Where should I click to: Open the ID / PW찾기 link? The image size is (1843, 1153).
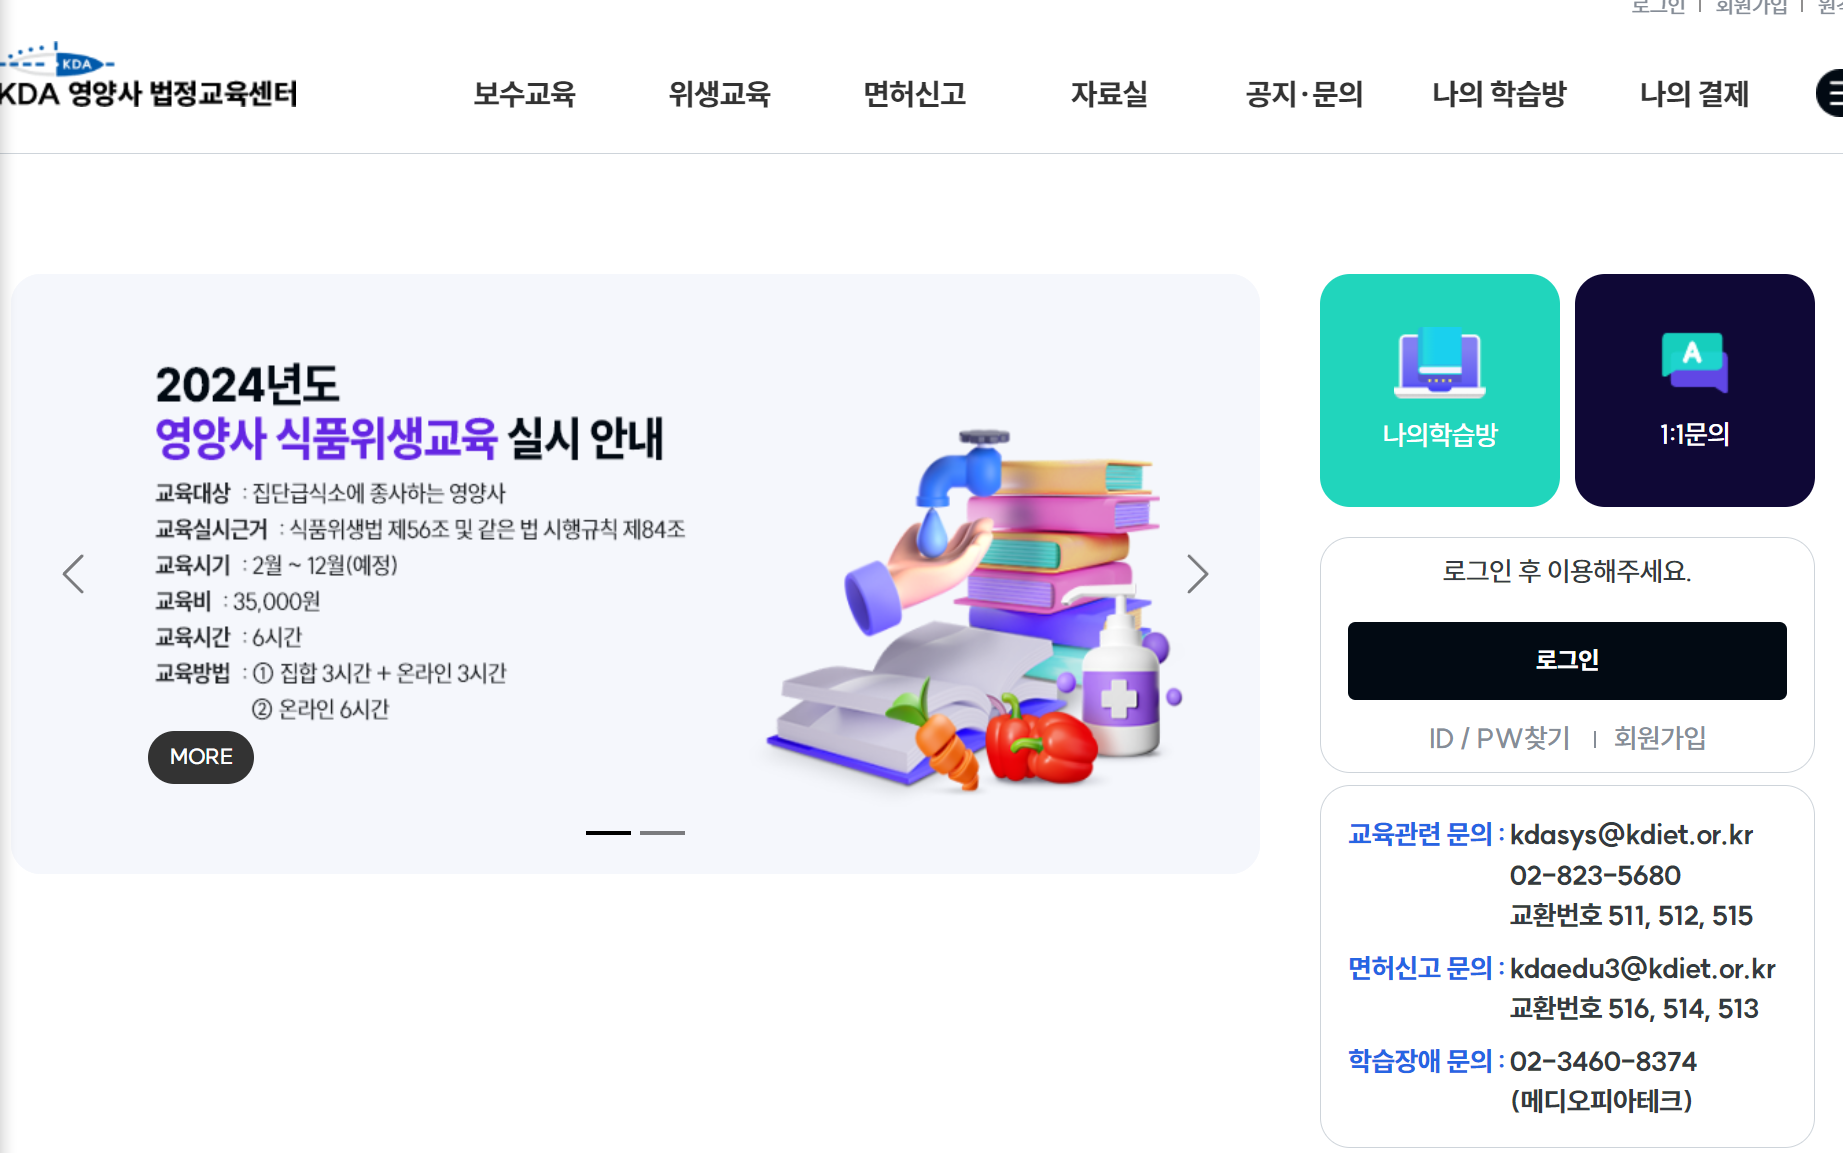1499,738
